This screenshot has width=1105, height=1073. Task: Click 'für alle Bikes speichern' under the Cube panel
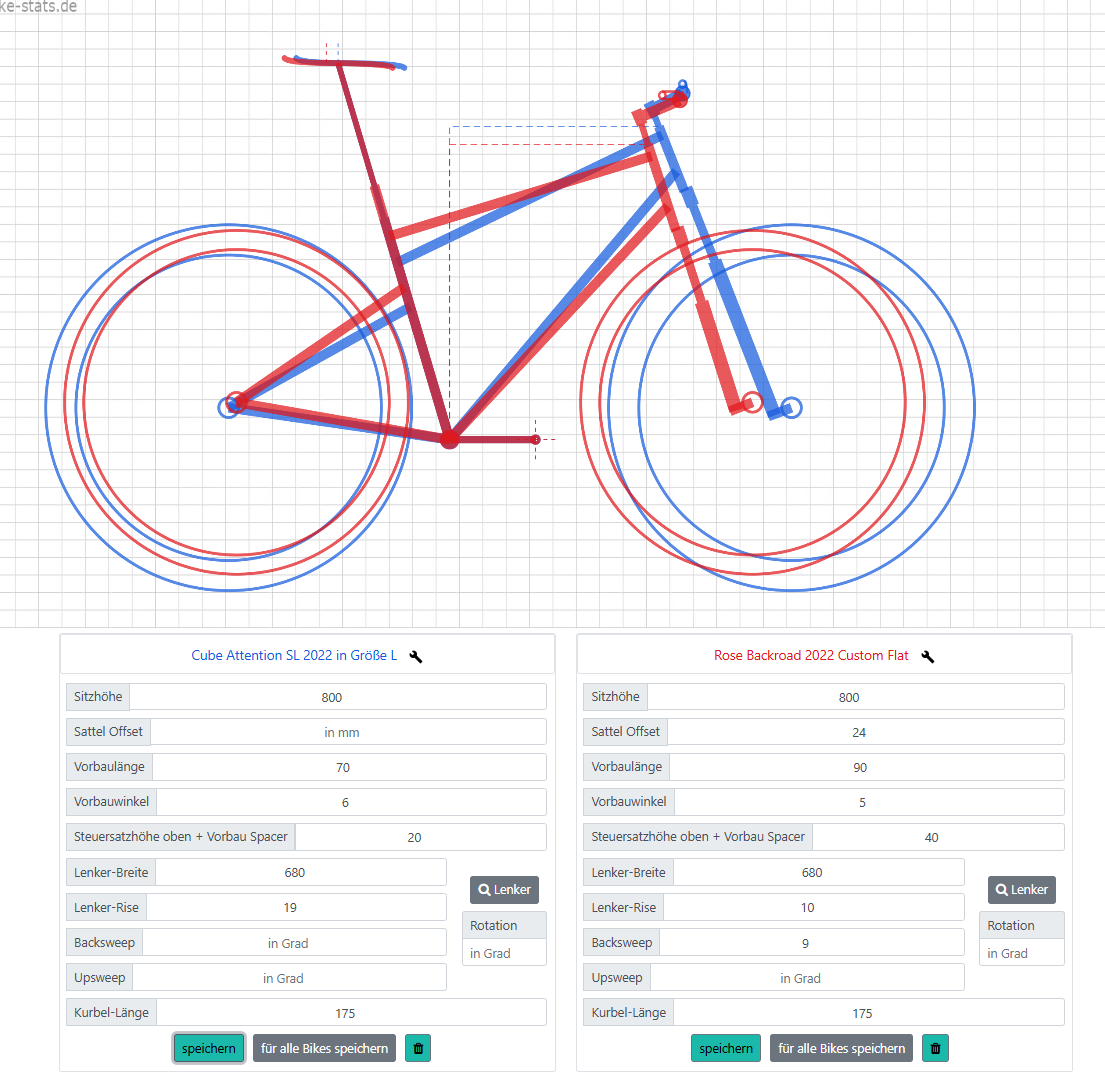tap(324, 1048)
